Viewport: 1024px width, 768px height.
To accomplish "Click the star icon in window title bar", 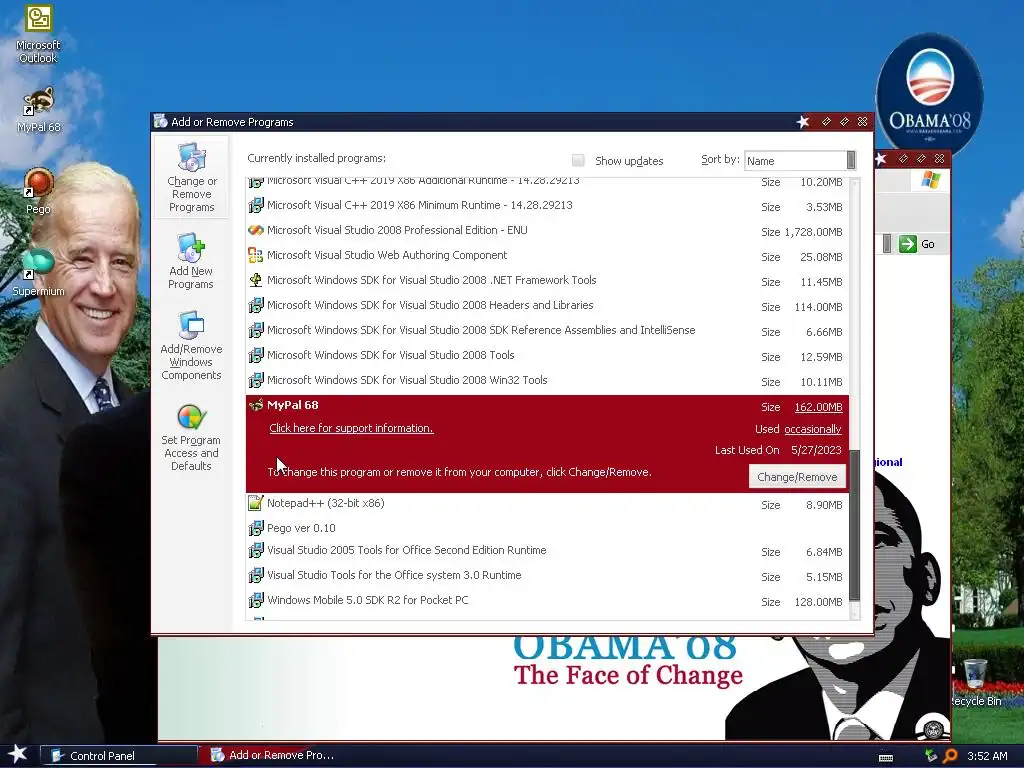I will (803, 121).
